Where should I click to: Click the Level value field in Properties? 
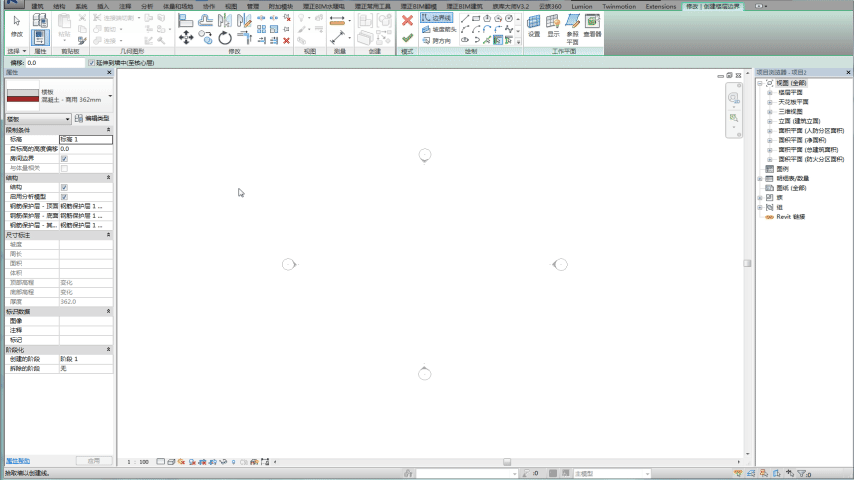86,139
